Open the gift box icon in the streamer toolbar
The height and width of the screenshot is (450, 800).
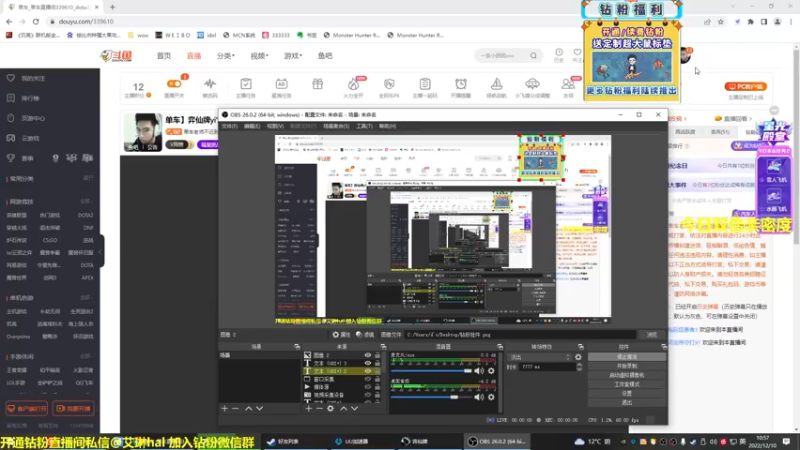click(317, 84)
